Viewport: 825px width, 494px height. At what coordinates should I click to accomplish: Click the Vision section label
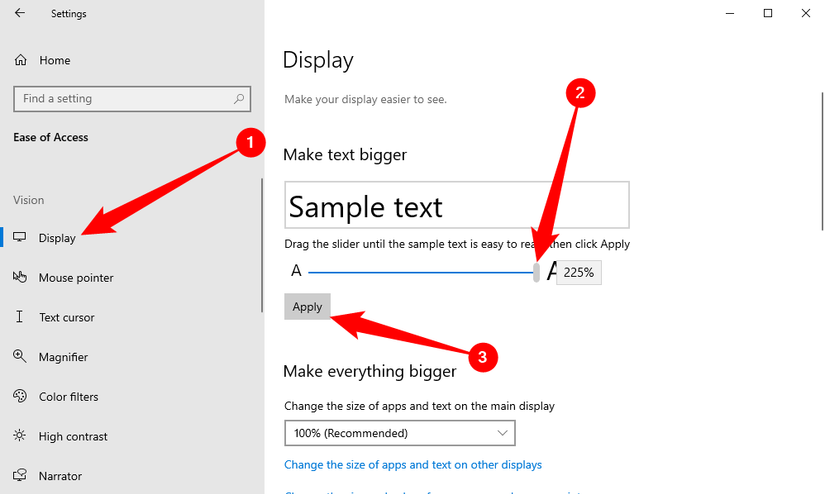point(29,200)
